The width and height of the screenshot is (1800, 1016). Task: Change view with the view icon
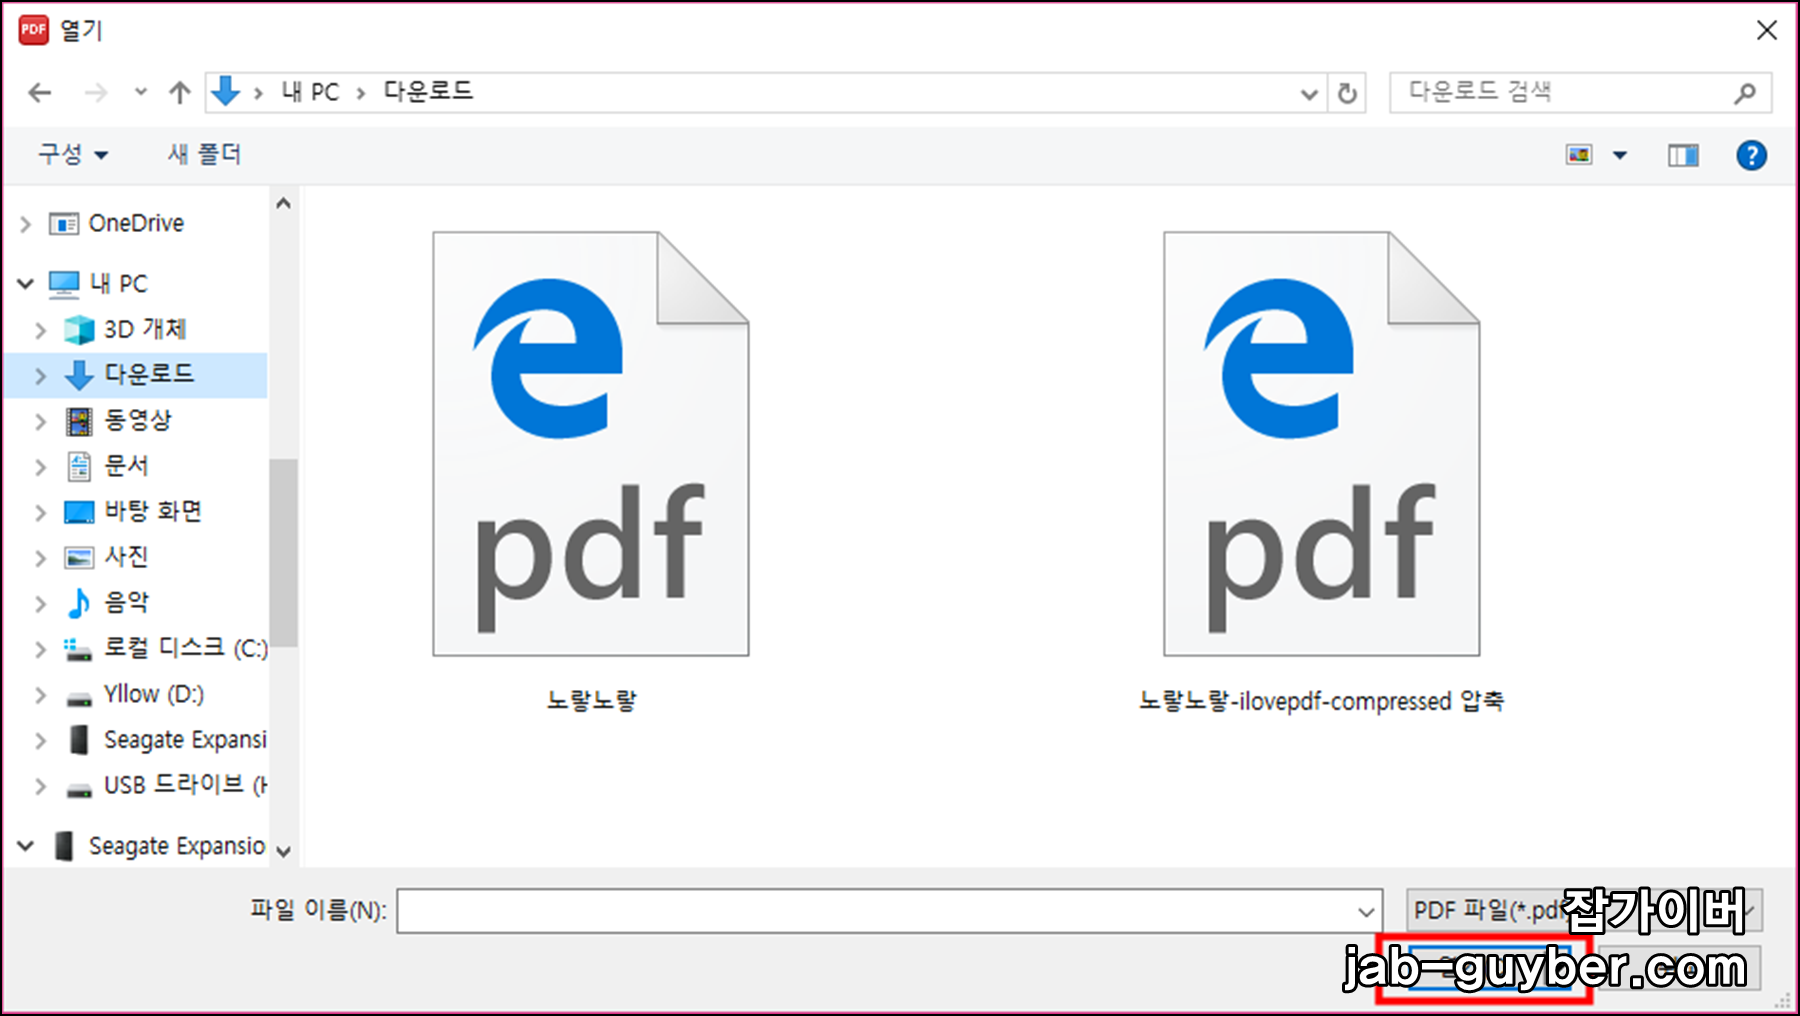click(1579, 155)
